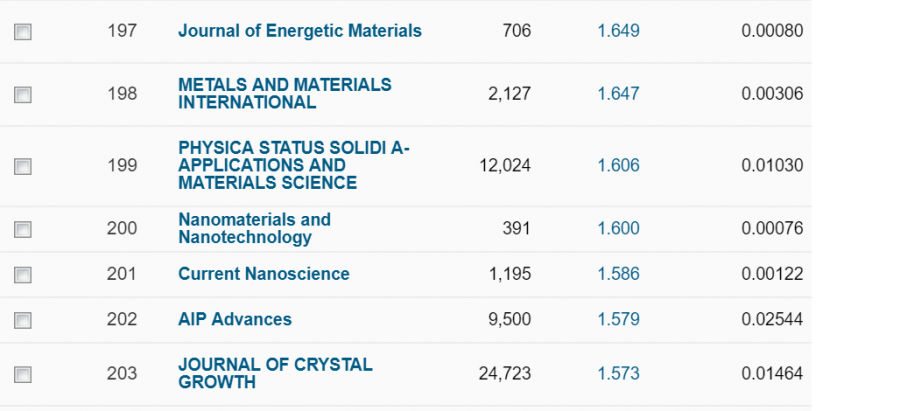
Task: Click the 1.606 impact factor value
Action: (x=618, y=166)
